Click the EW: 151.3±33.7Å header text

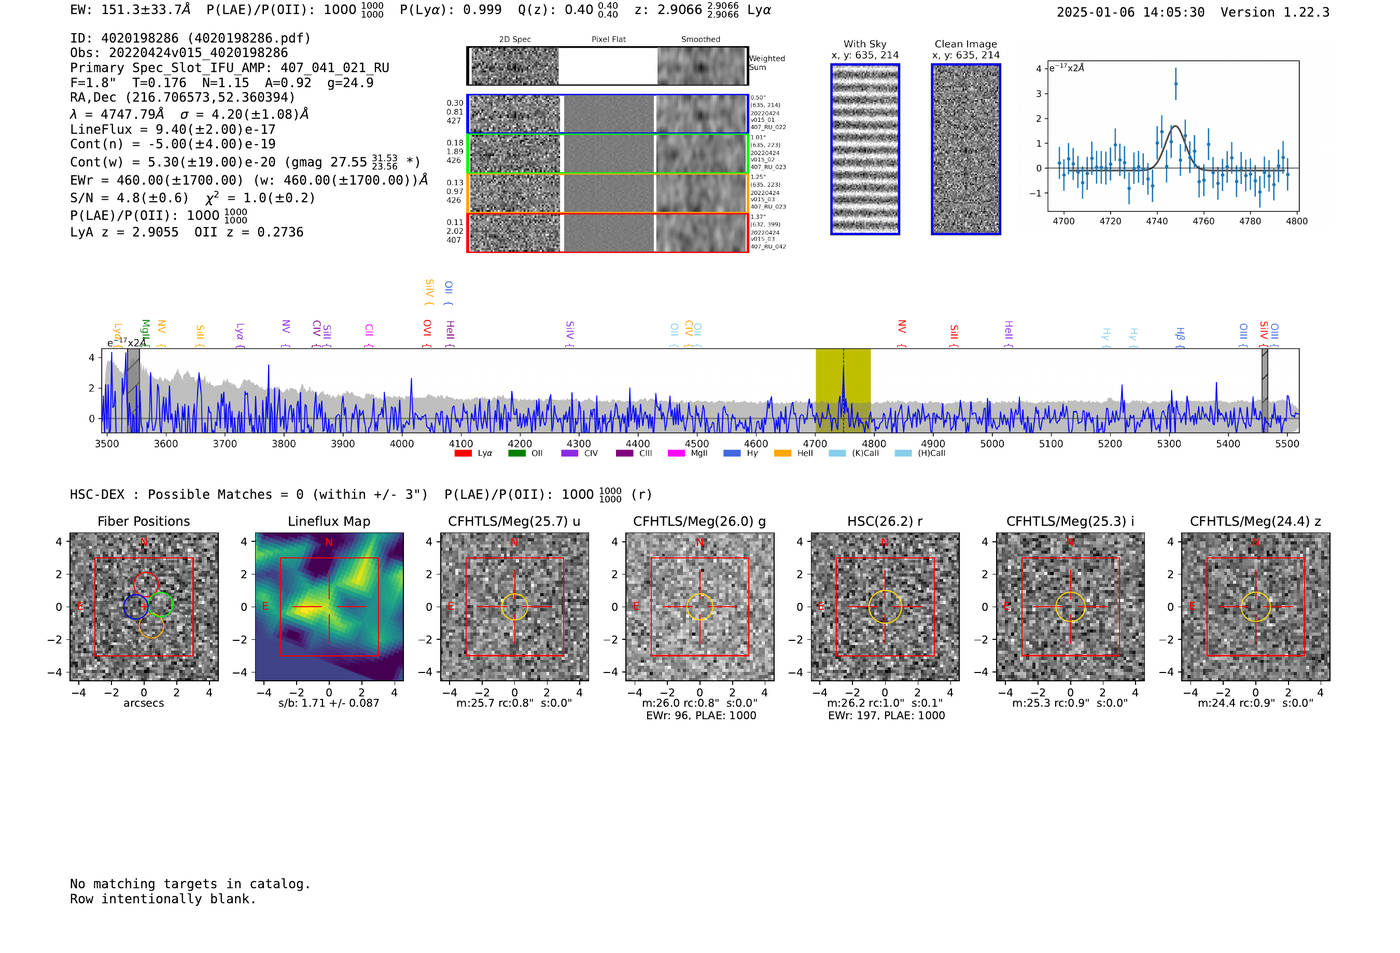(130, 10)
